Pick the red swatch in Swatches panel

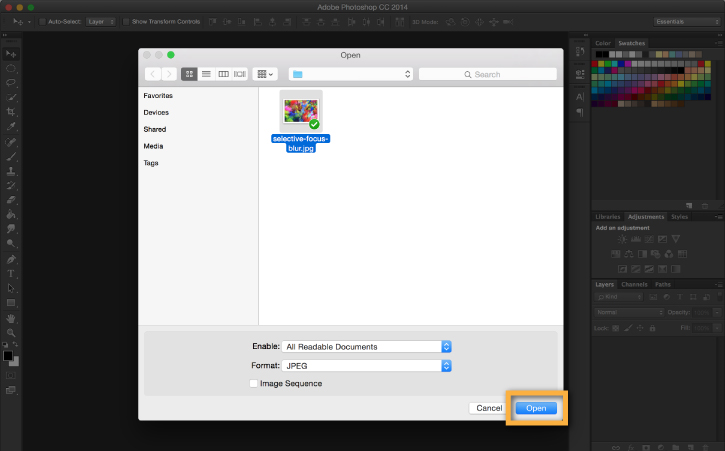595,64
